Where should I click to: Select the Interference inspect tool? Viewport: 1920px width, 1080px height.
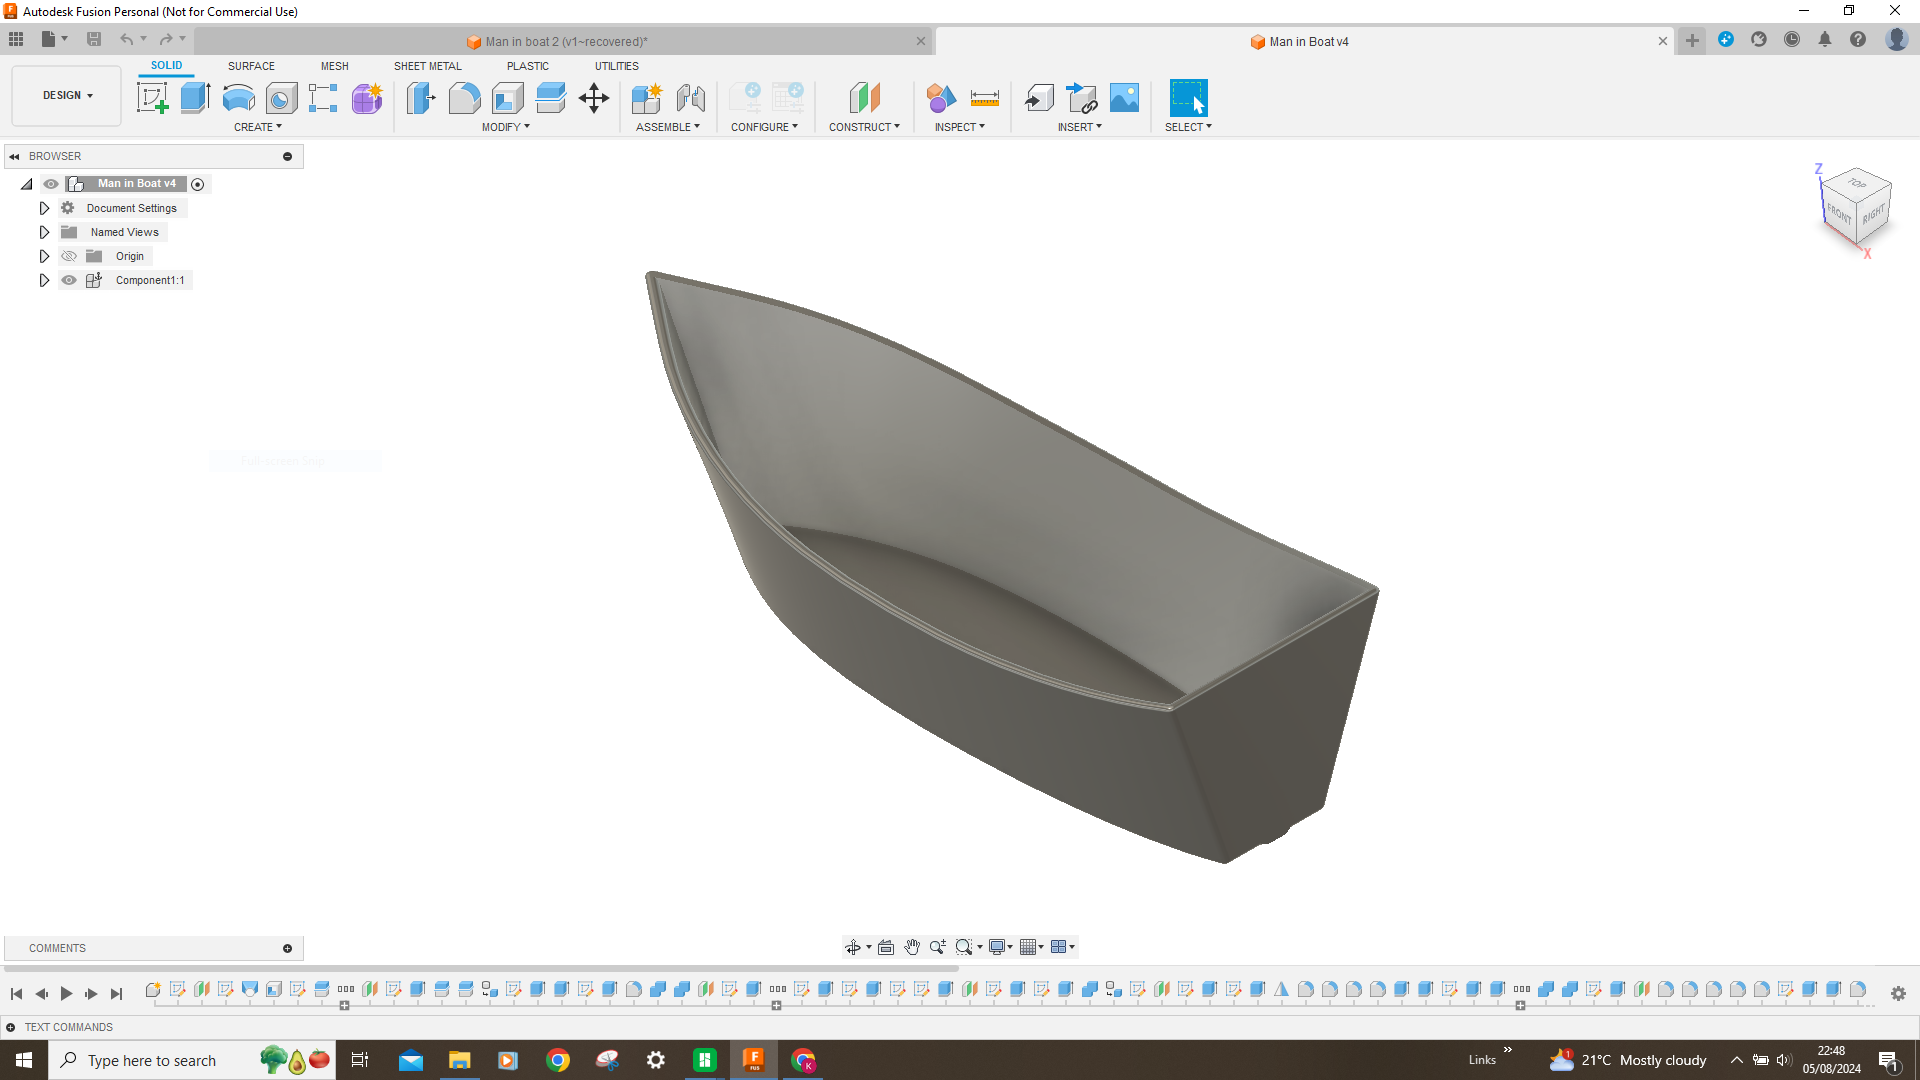[x=941, y=98]
